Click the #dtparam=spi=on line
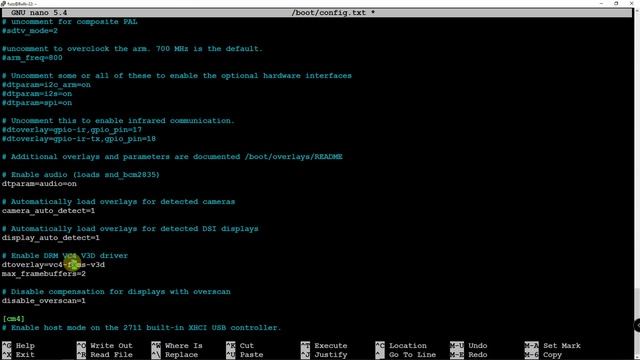Viewport: 640px width, 360px height. coord(37,103)
